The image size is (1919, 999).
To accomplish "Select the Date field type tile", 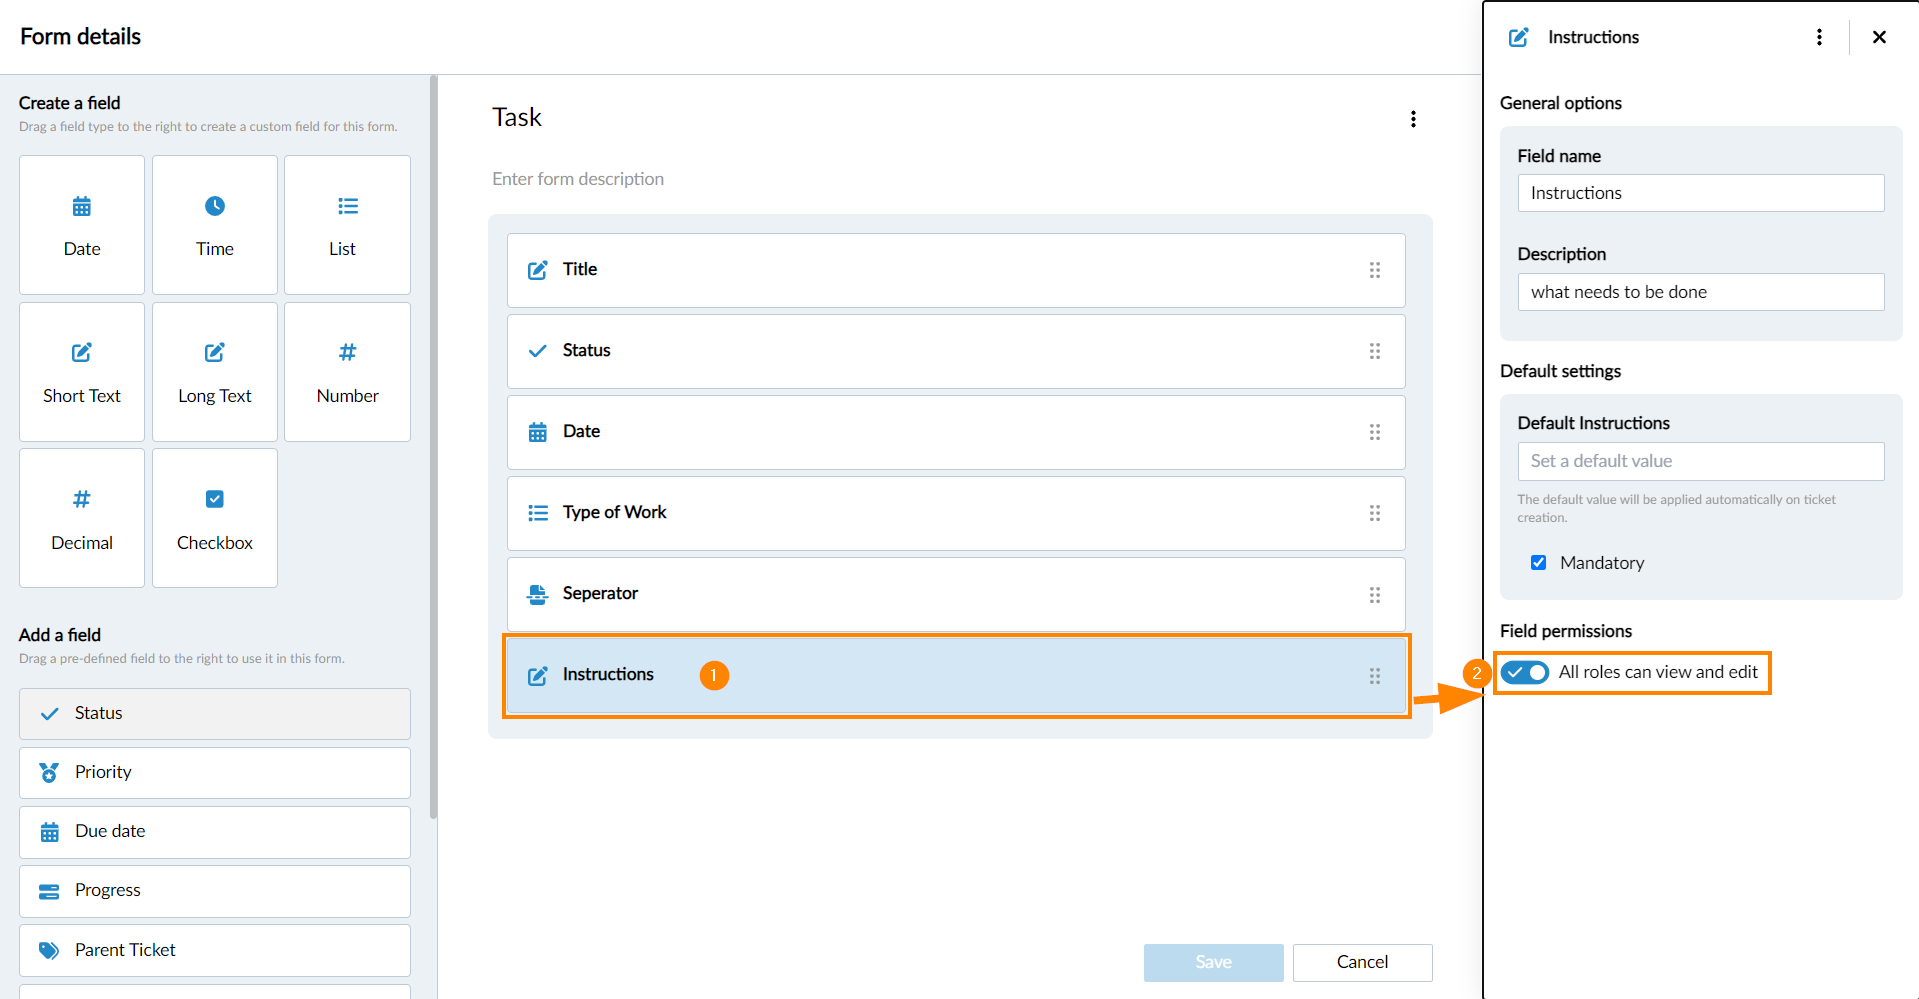I will pyautogui.click(x=82, y=225).
